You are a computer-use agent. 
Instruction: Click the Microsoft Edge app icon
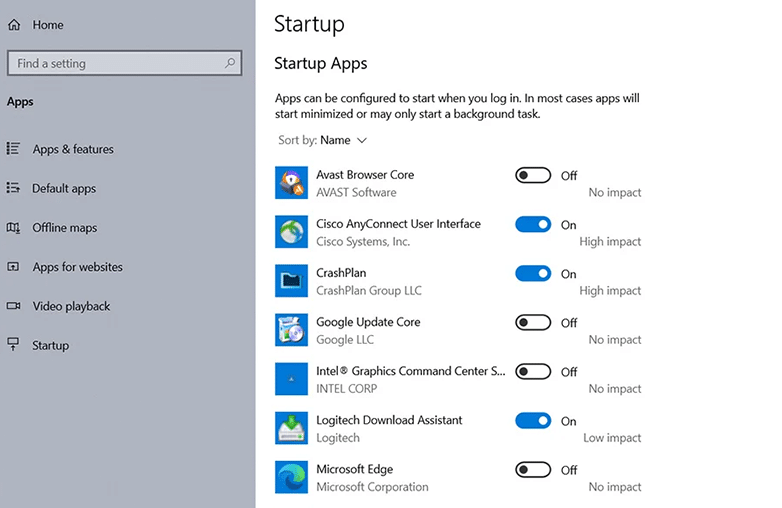291,477
